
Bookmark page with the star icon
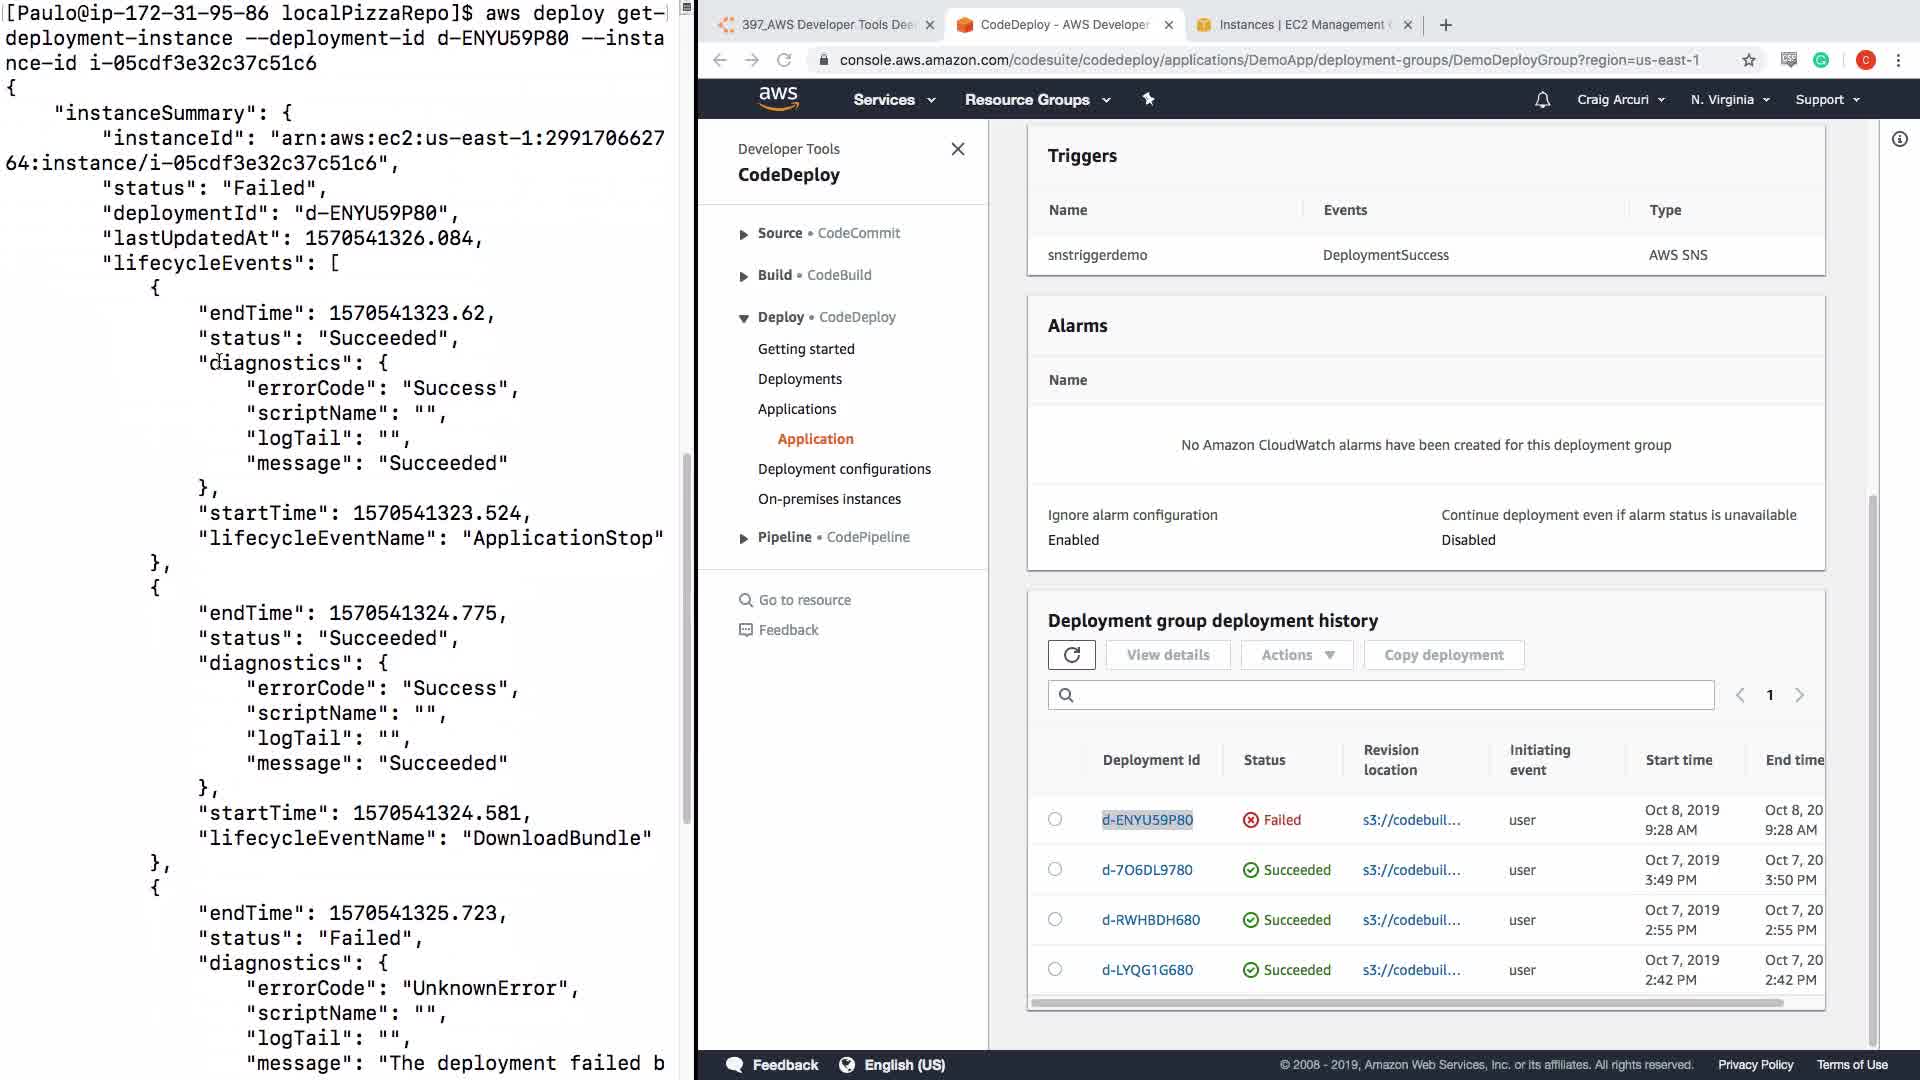click(1748, 60)
